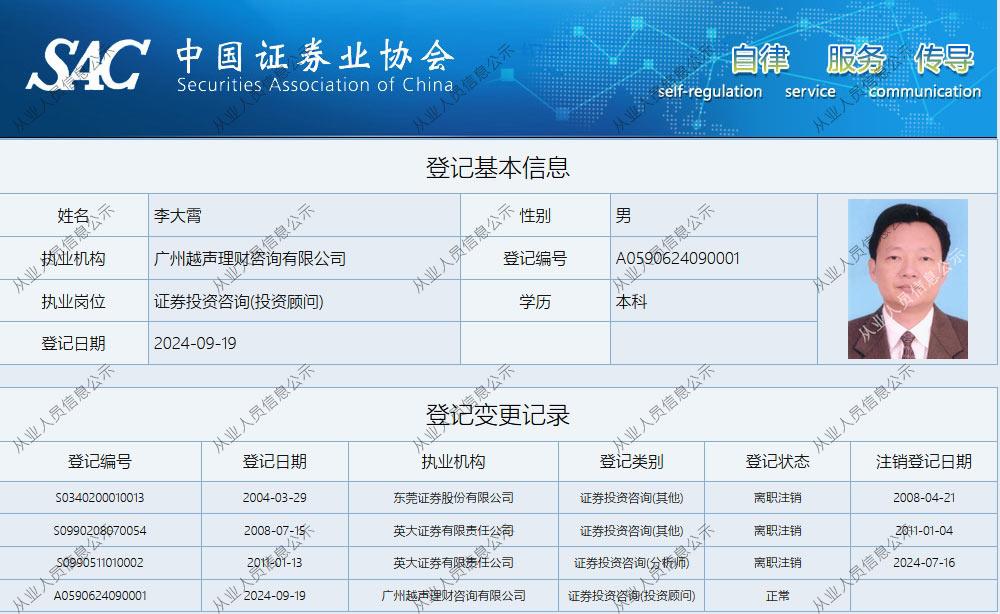Select the name value 李大霄
This screenshot has height=614, width=1000.
click(178, 216)
